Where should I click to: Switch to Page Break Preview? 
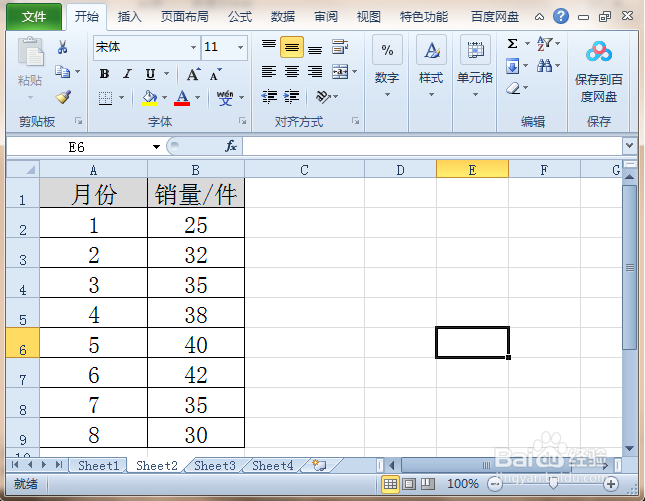428,484
